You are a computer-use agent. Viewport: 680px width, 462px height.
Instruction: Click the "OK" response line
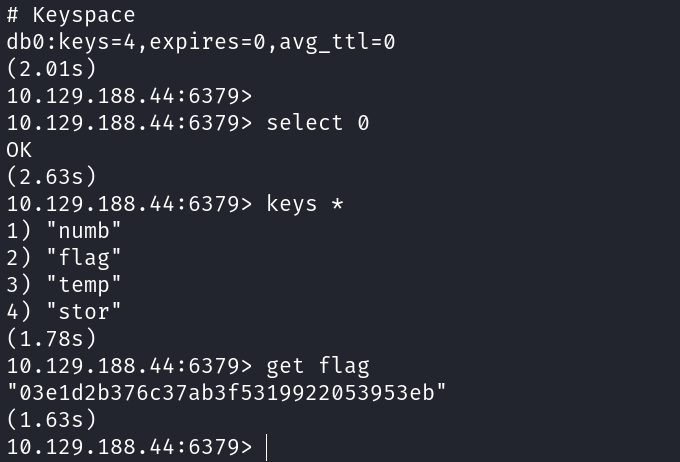coord(19,150)
